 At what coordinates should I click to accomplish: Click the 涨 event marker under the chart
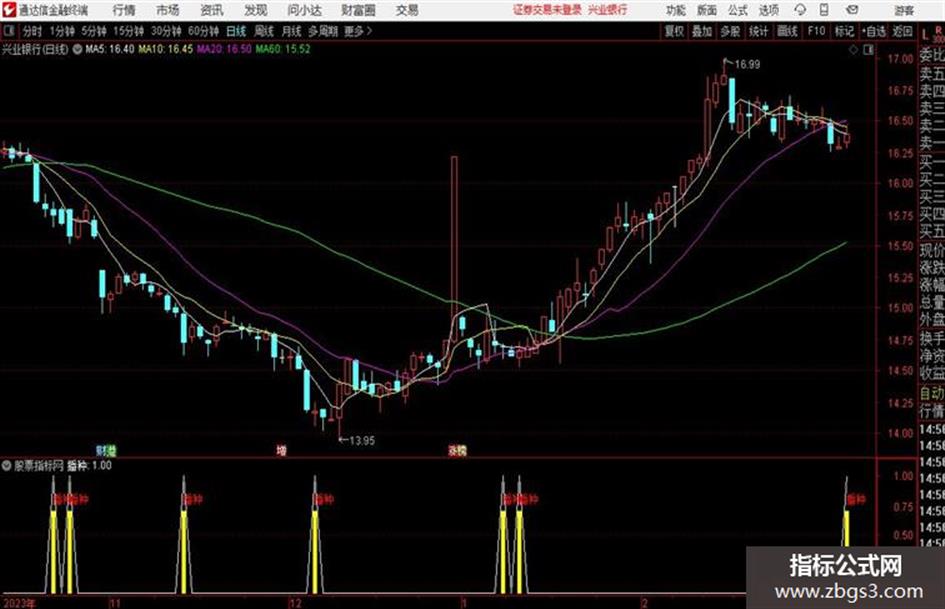(453, 450)
